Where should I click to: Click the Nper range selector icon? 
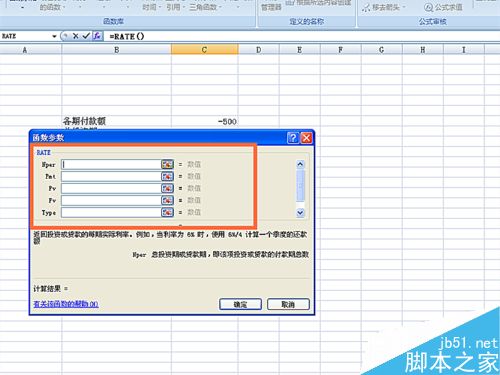click(x=167, y=164)
